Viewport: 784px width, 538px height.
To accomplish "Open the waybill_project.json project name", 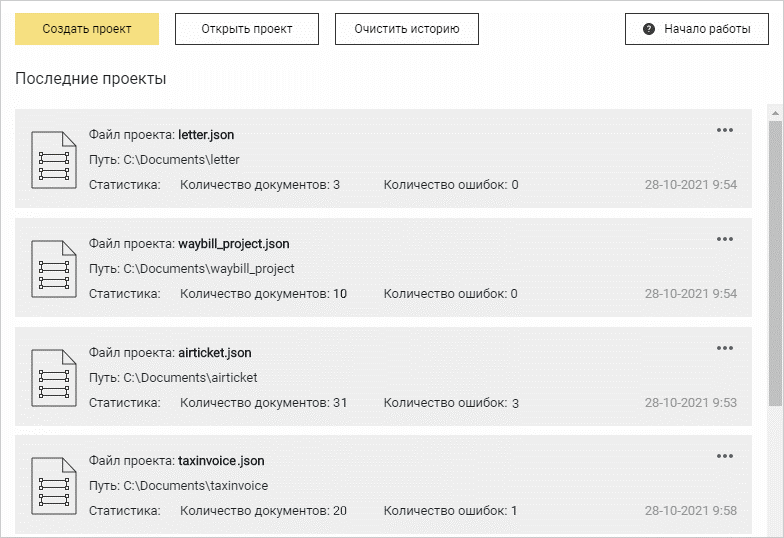I will [x=233, y=243].
